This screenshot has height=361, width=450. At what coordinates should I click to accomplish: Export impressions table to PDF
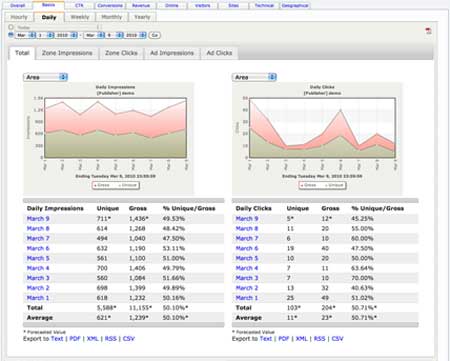[x=75, y=339]
